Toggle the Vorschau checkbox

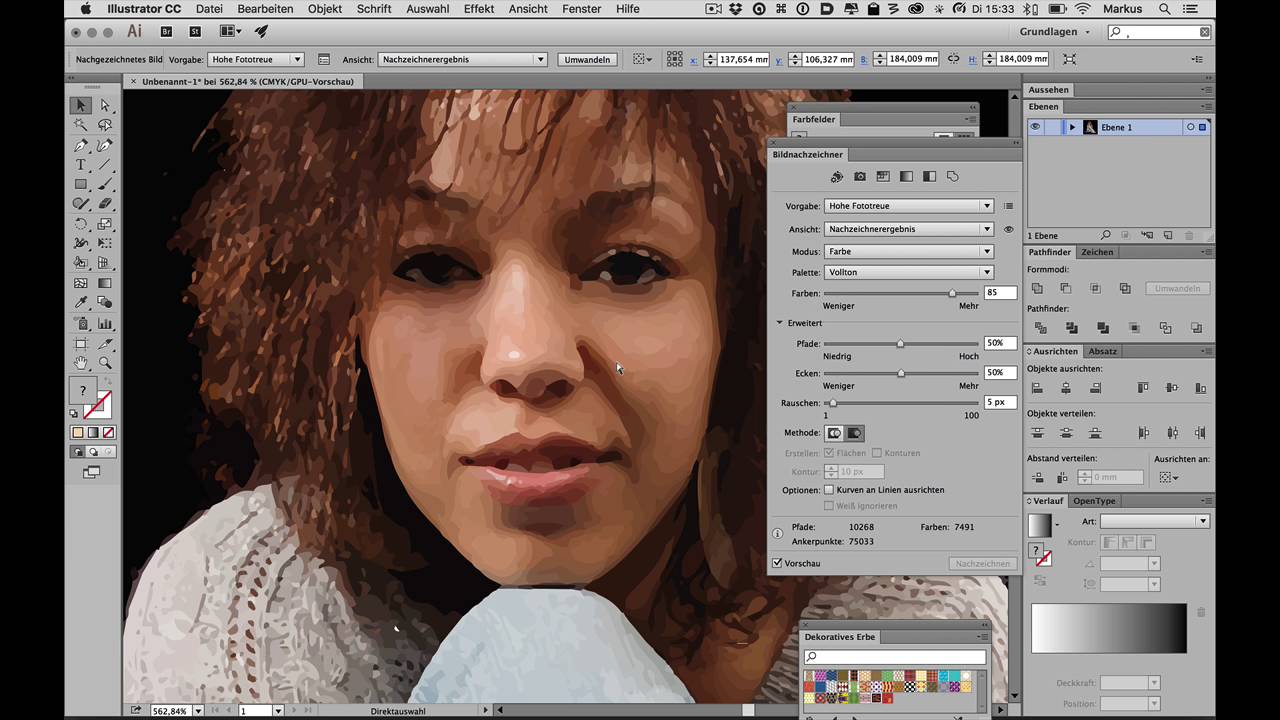(778, 563)
